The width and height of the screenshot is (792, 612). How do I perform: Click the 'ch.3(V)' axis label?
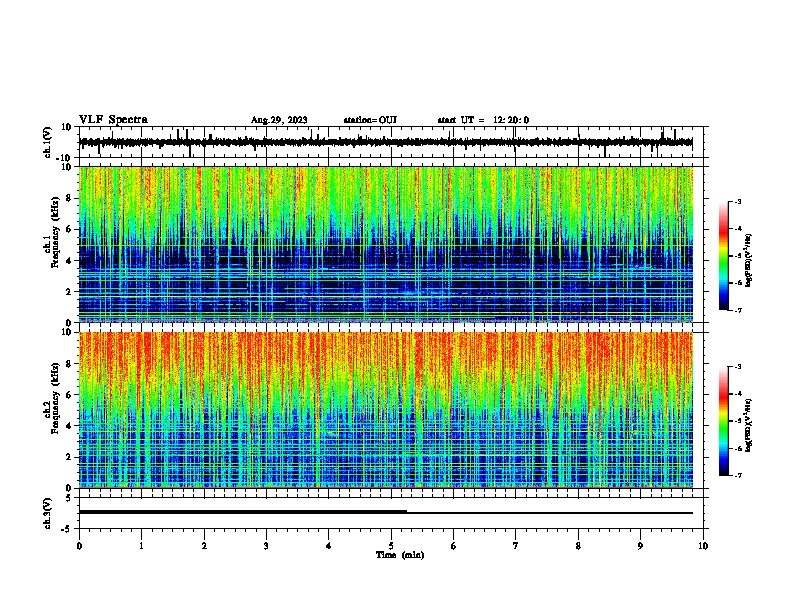[x=48, y=514]
